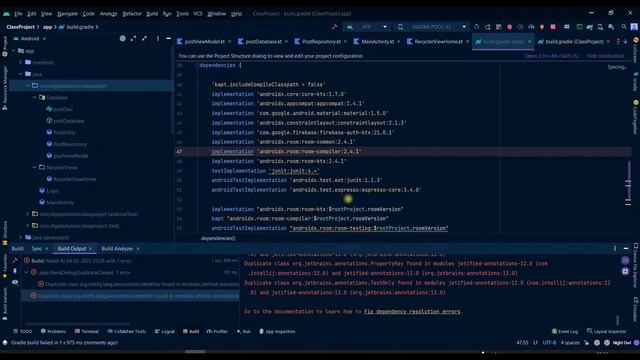640x360 pixels.
Task: Toggle the Profiler tool window
Action: [x=217, y=331]
